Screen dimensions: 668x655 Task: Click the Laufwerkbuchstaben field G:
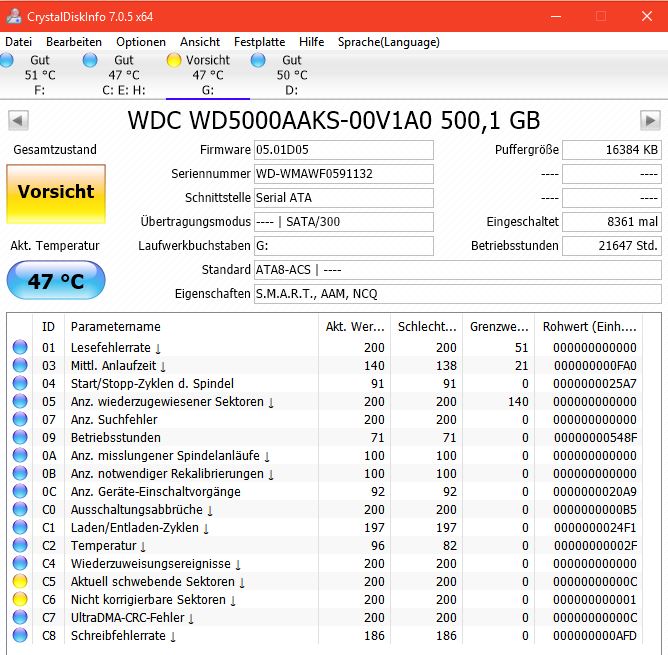pos(344,246)
